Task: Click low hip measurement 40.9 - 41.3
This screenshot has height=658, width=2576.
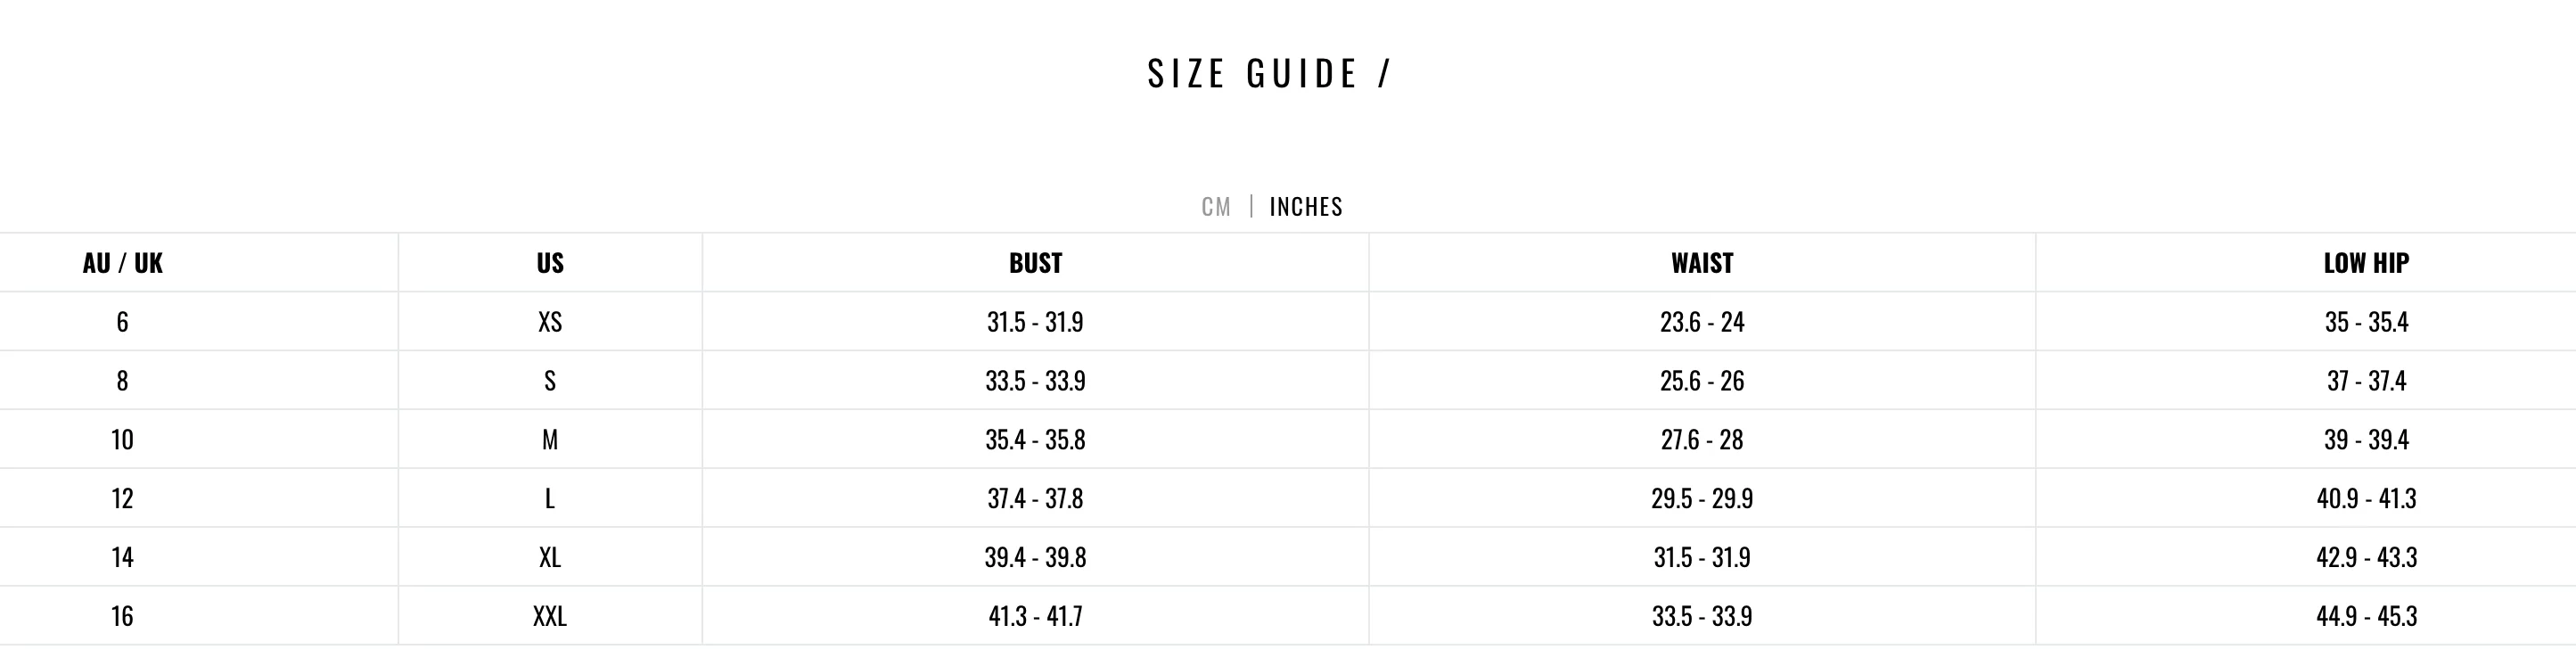Action: pos(2366,498)
